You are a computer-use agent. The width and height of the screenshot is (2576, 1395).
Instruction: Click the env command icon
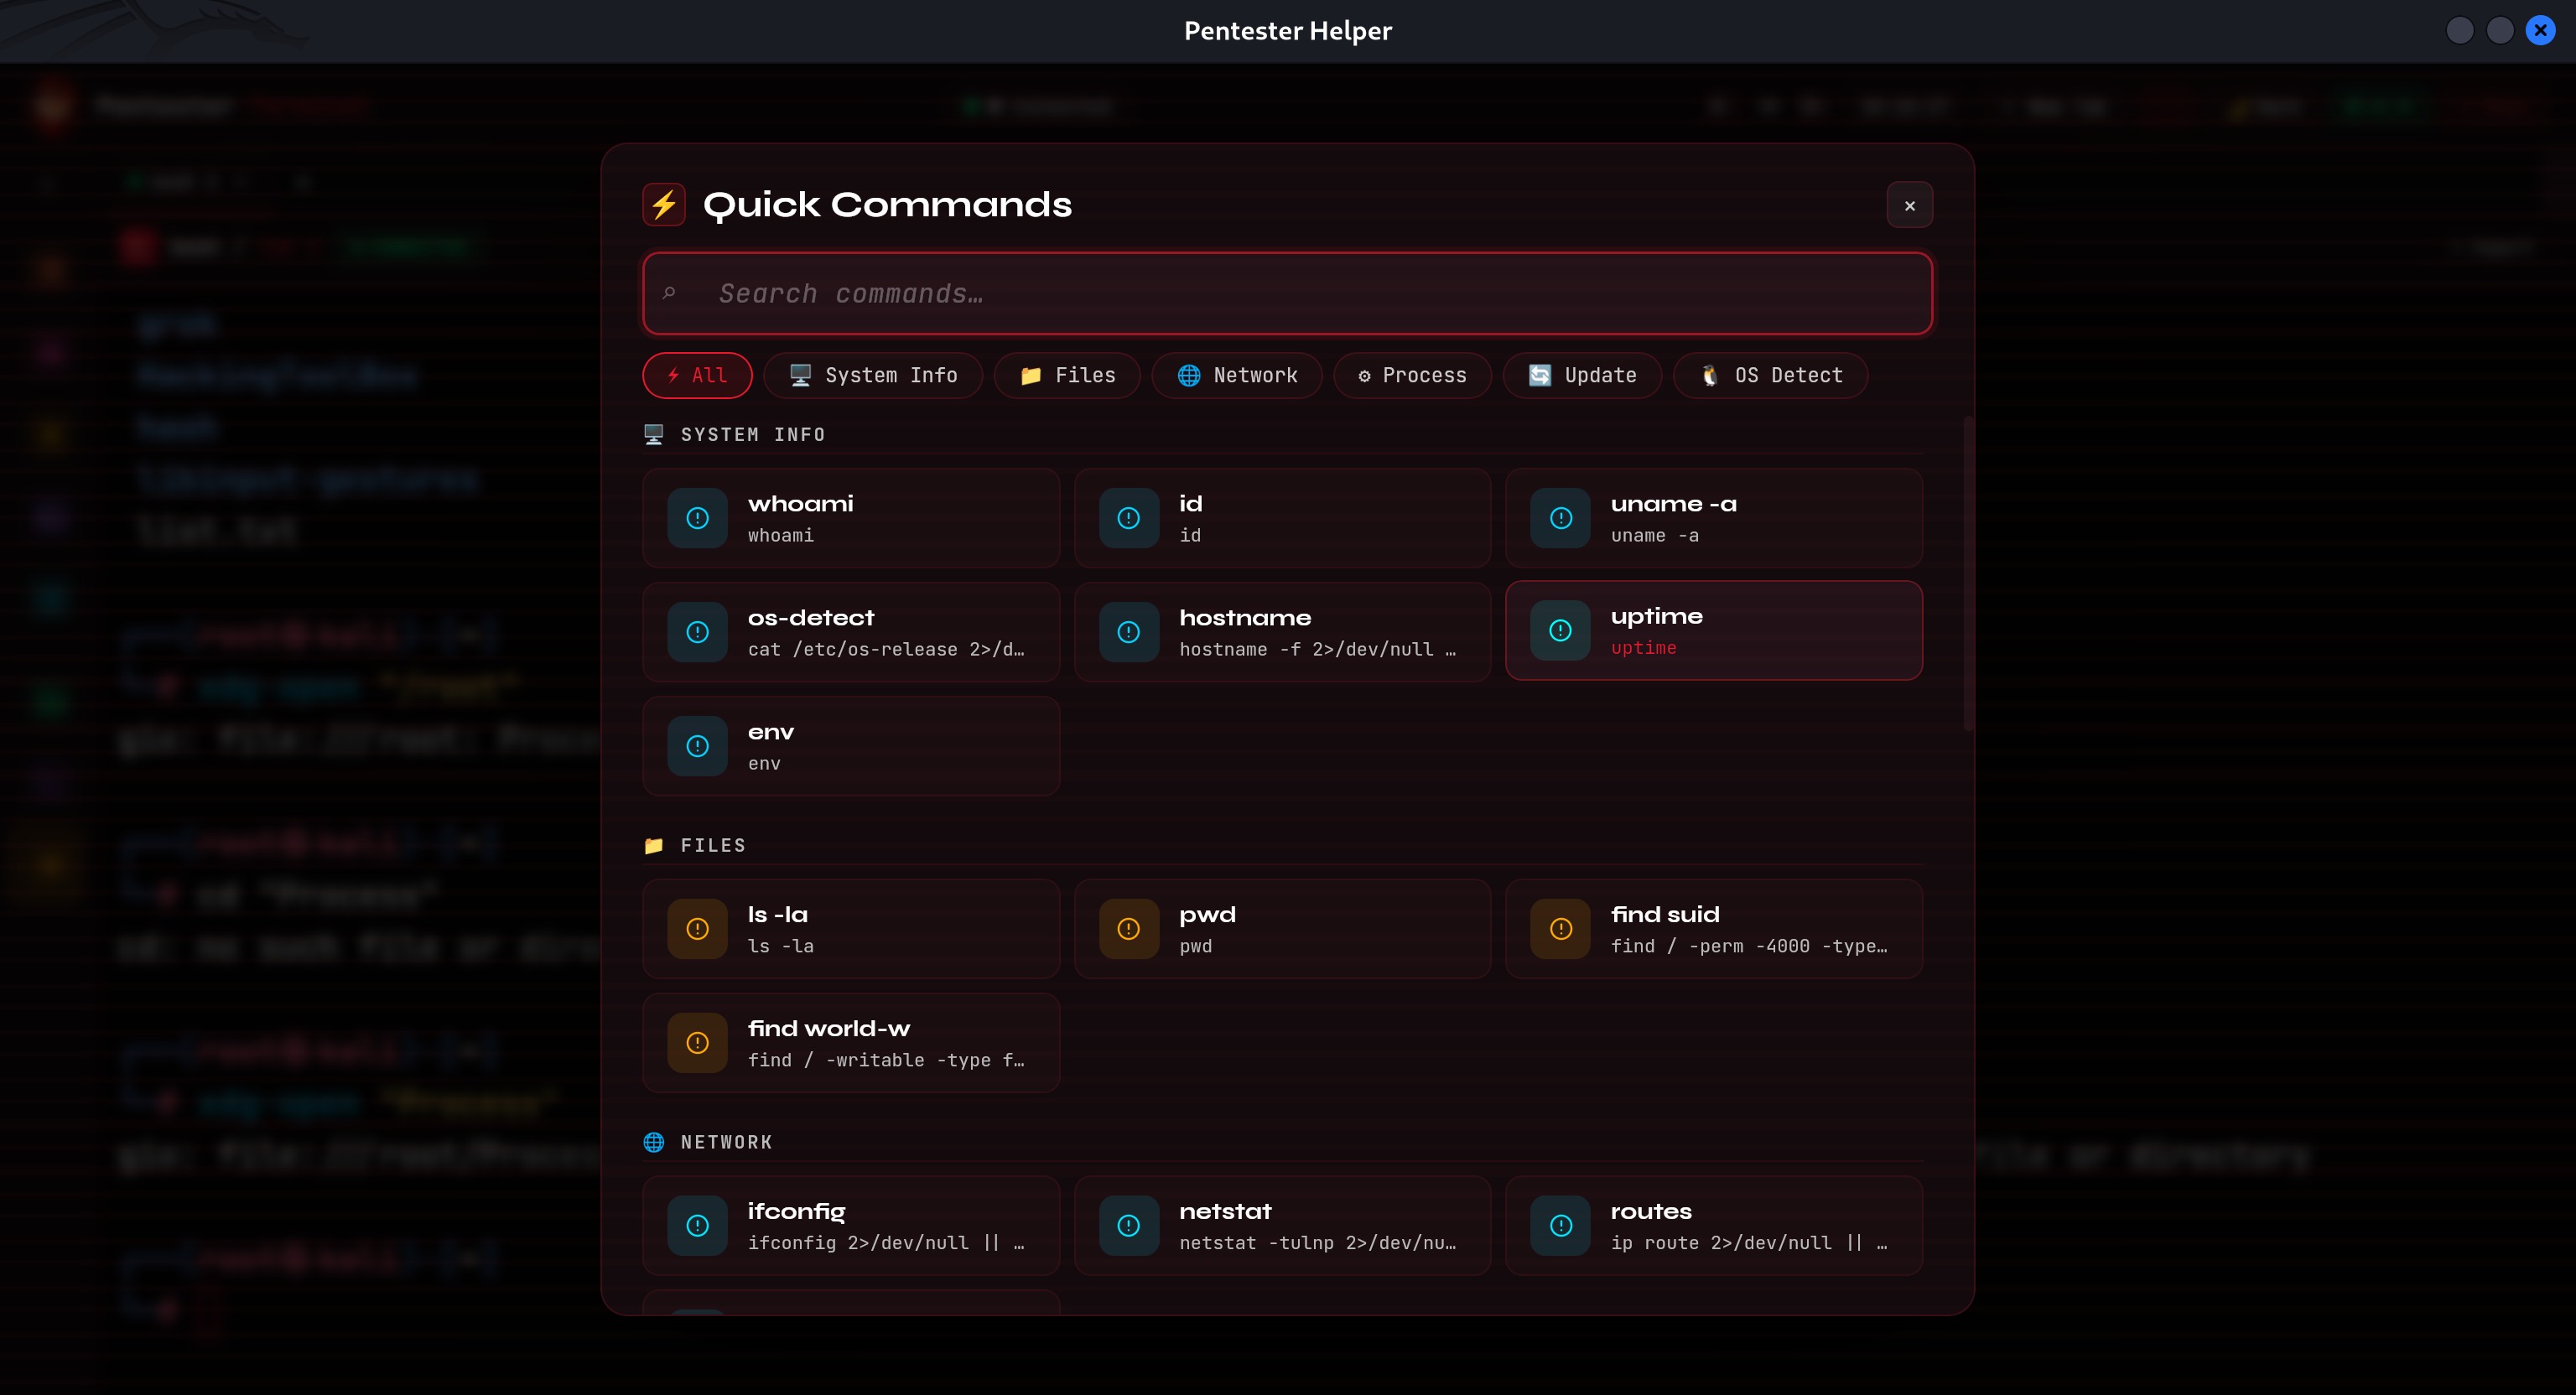tap(697, 746)
